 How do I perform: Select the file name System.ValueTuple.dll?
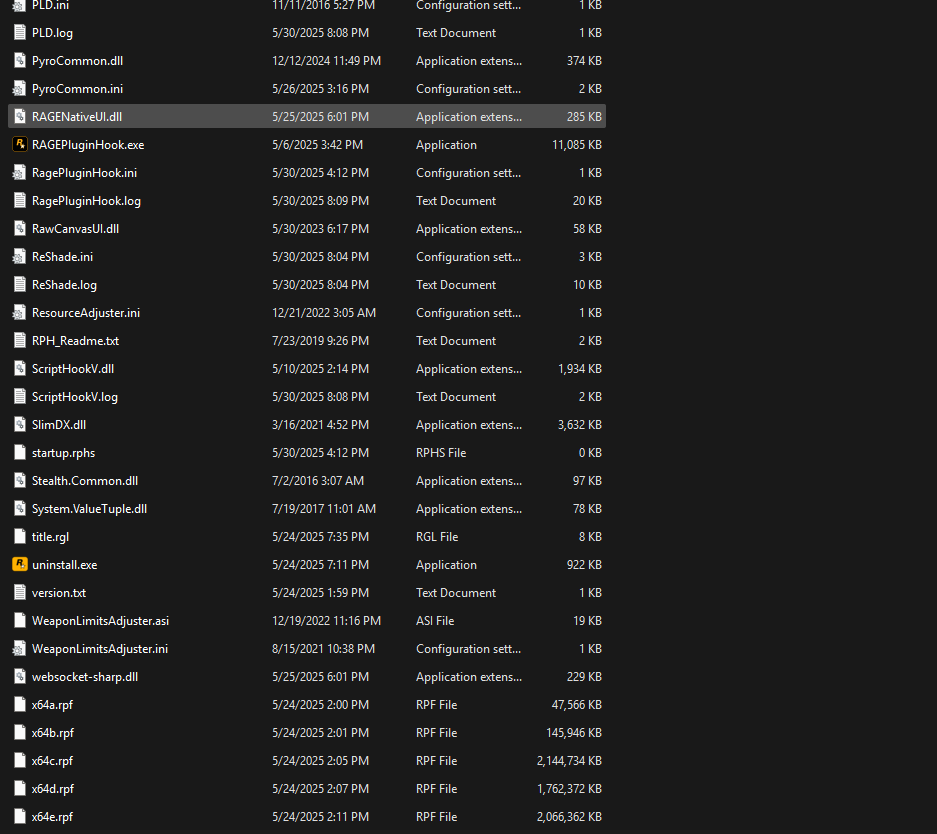(89, 509)
